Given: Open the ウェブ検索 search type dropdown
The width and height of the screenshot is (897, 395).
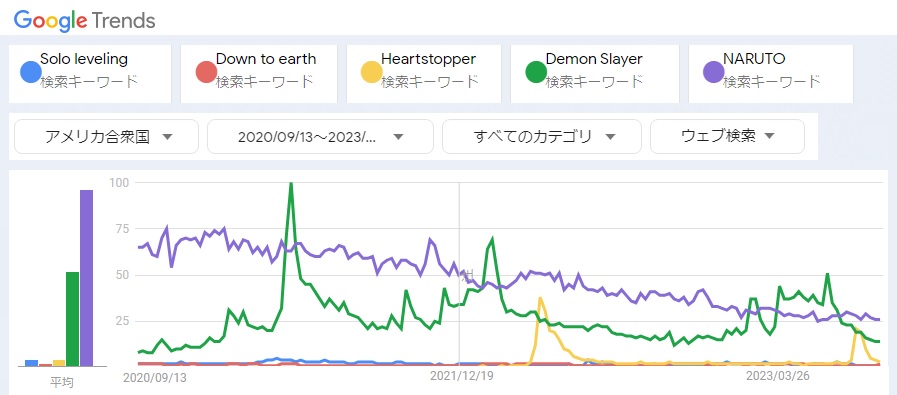Looking at the screenshot, I should (x=727, y=137).
